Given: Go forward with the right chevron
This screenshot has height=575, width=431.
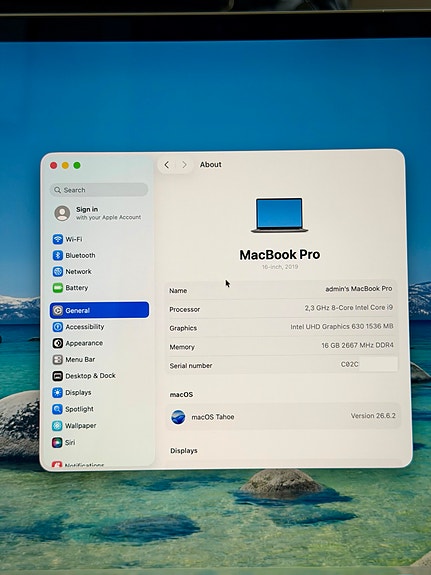Looking at the screenshot, I should coord(185,165).
